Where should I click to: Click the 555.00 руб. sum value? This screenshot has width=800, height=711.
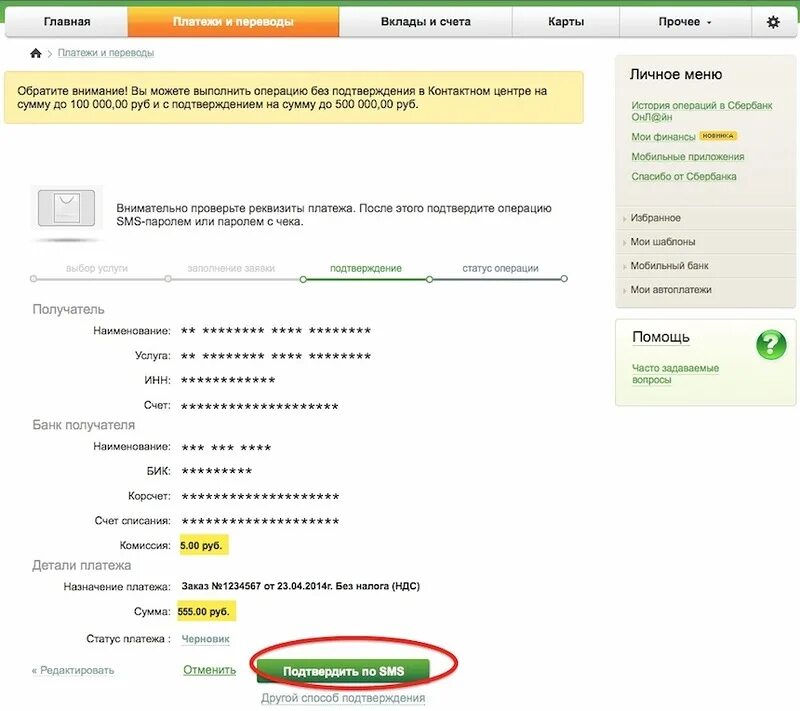click(x=204, y=612)
